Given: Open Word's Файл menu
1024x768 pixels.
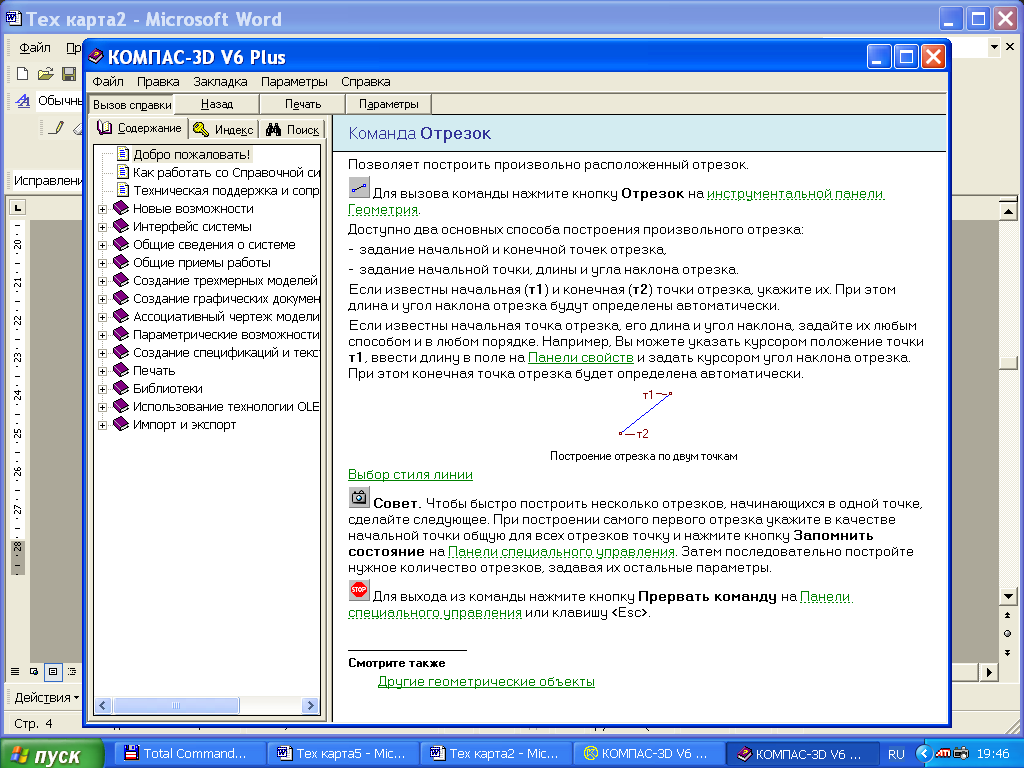Looking at the screenshot, I should pos(35,48).
